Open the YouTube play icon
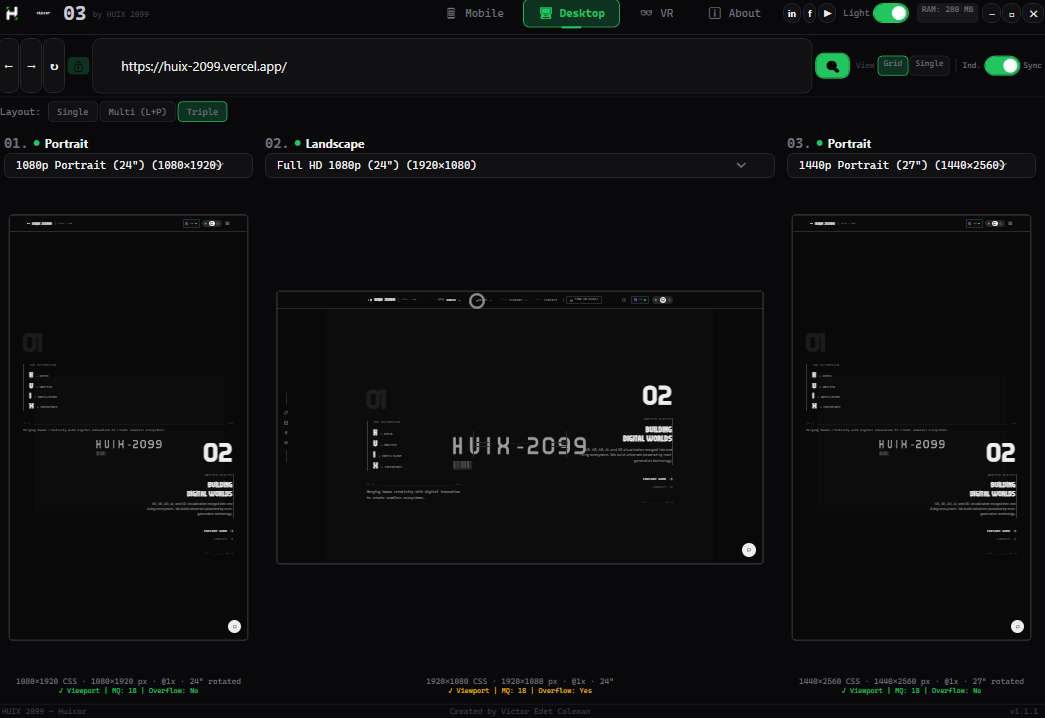The height and width of the screenshot is (718, 1045). coord(827,13)
